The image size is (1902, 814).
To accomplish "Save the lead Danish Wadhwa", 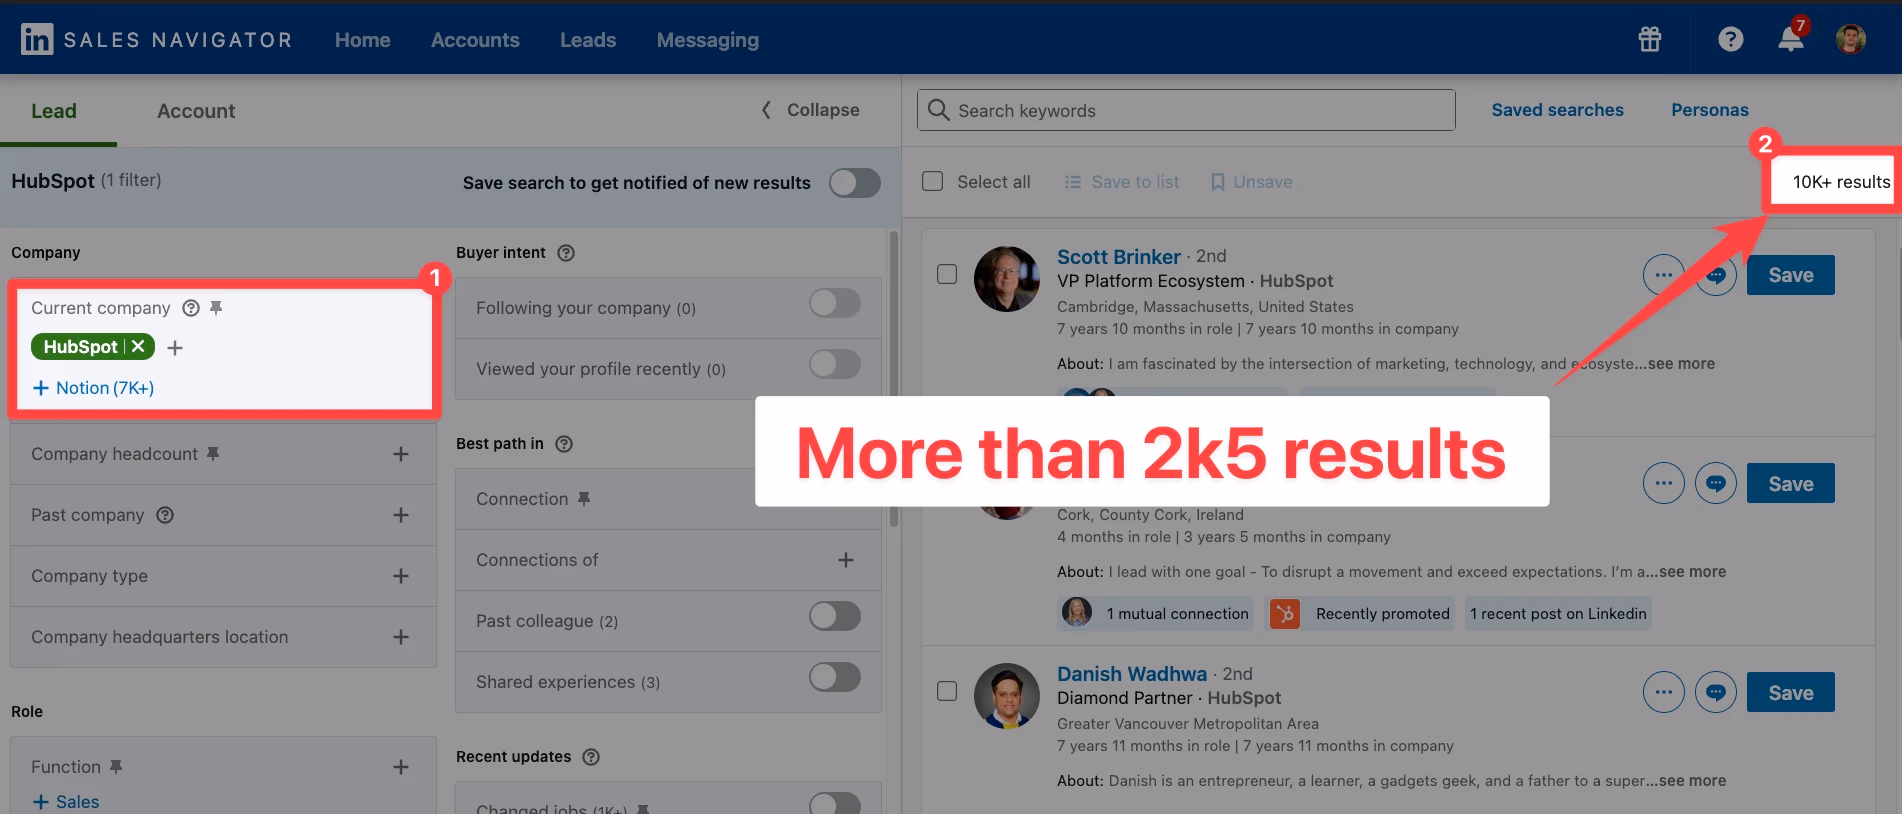I will click(x=1791, y=692).
